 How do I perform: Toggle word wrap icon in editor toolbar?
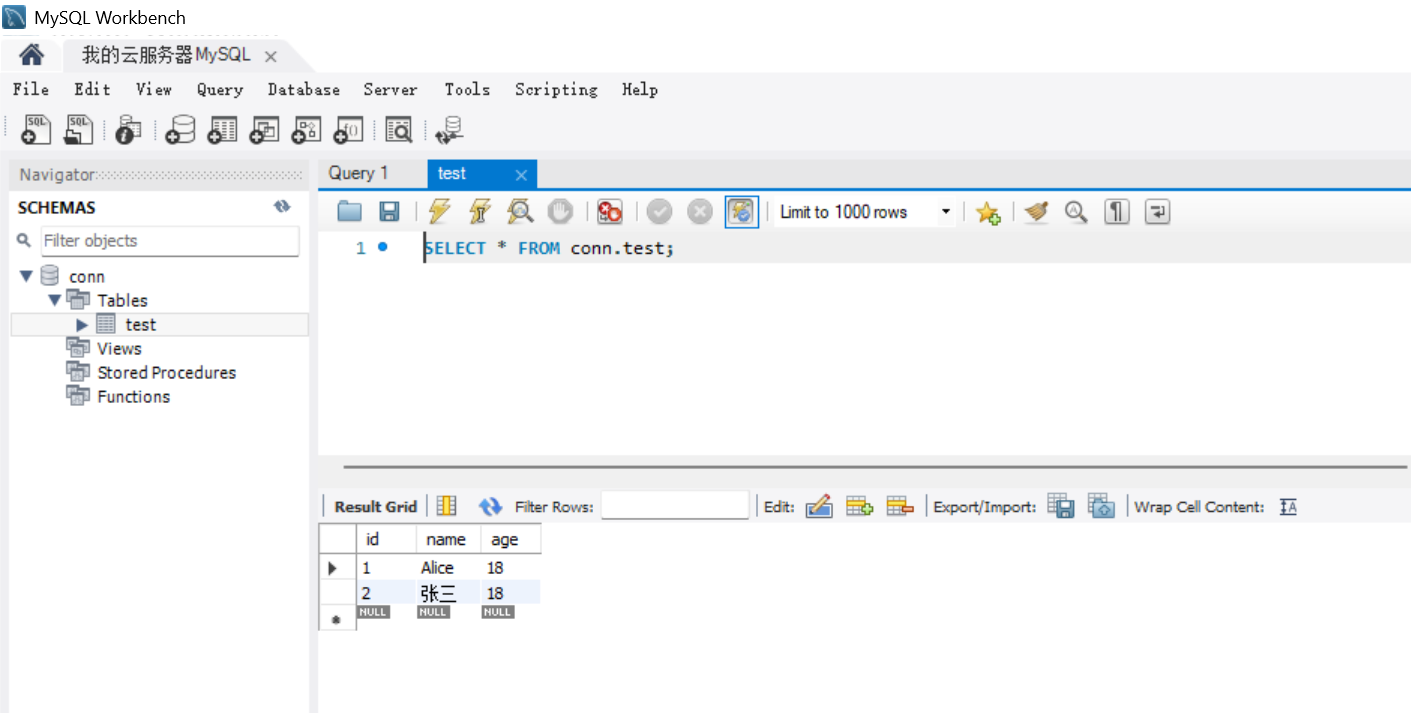(x=1158, y=211)
